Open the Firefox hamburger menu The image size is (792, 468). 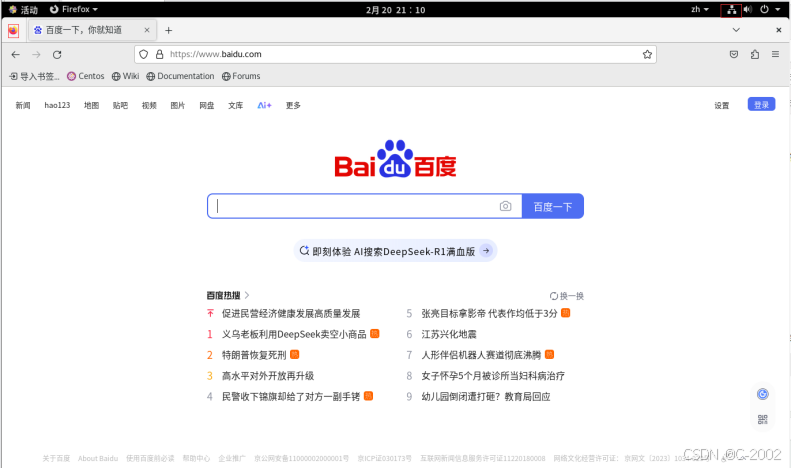[x=775, y=55]
